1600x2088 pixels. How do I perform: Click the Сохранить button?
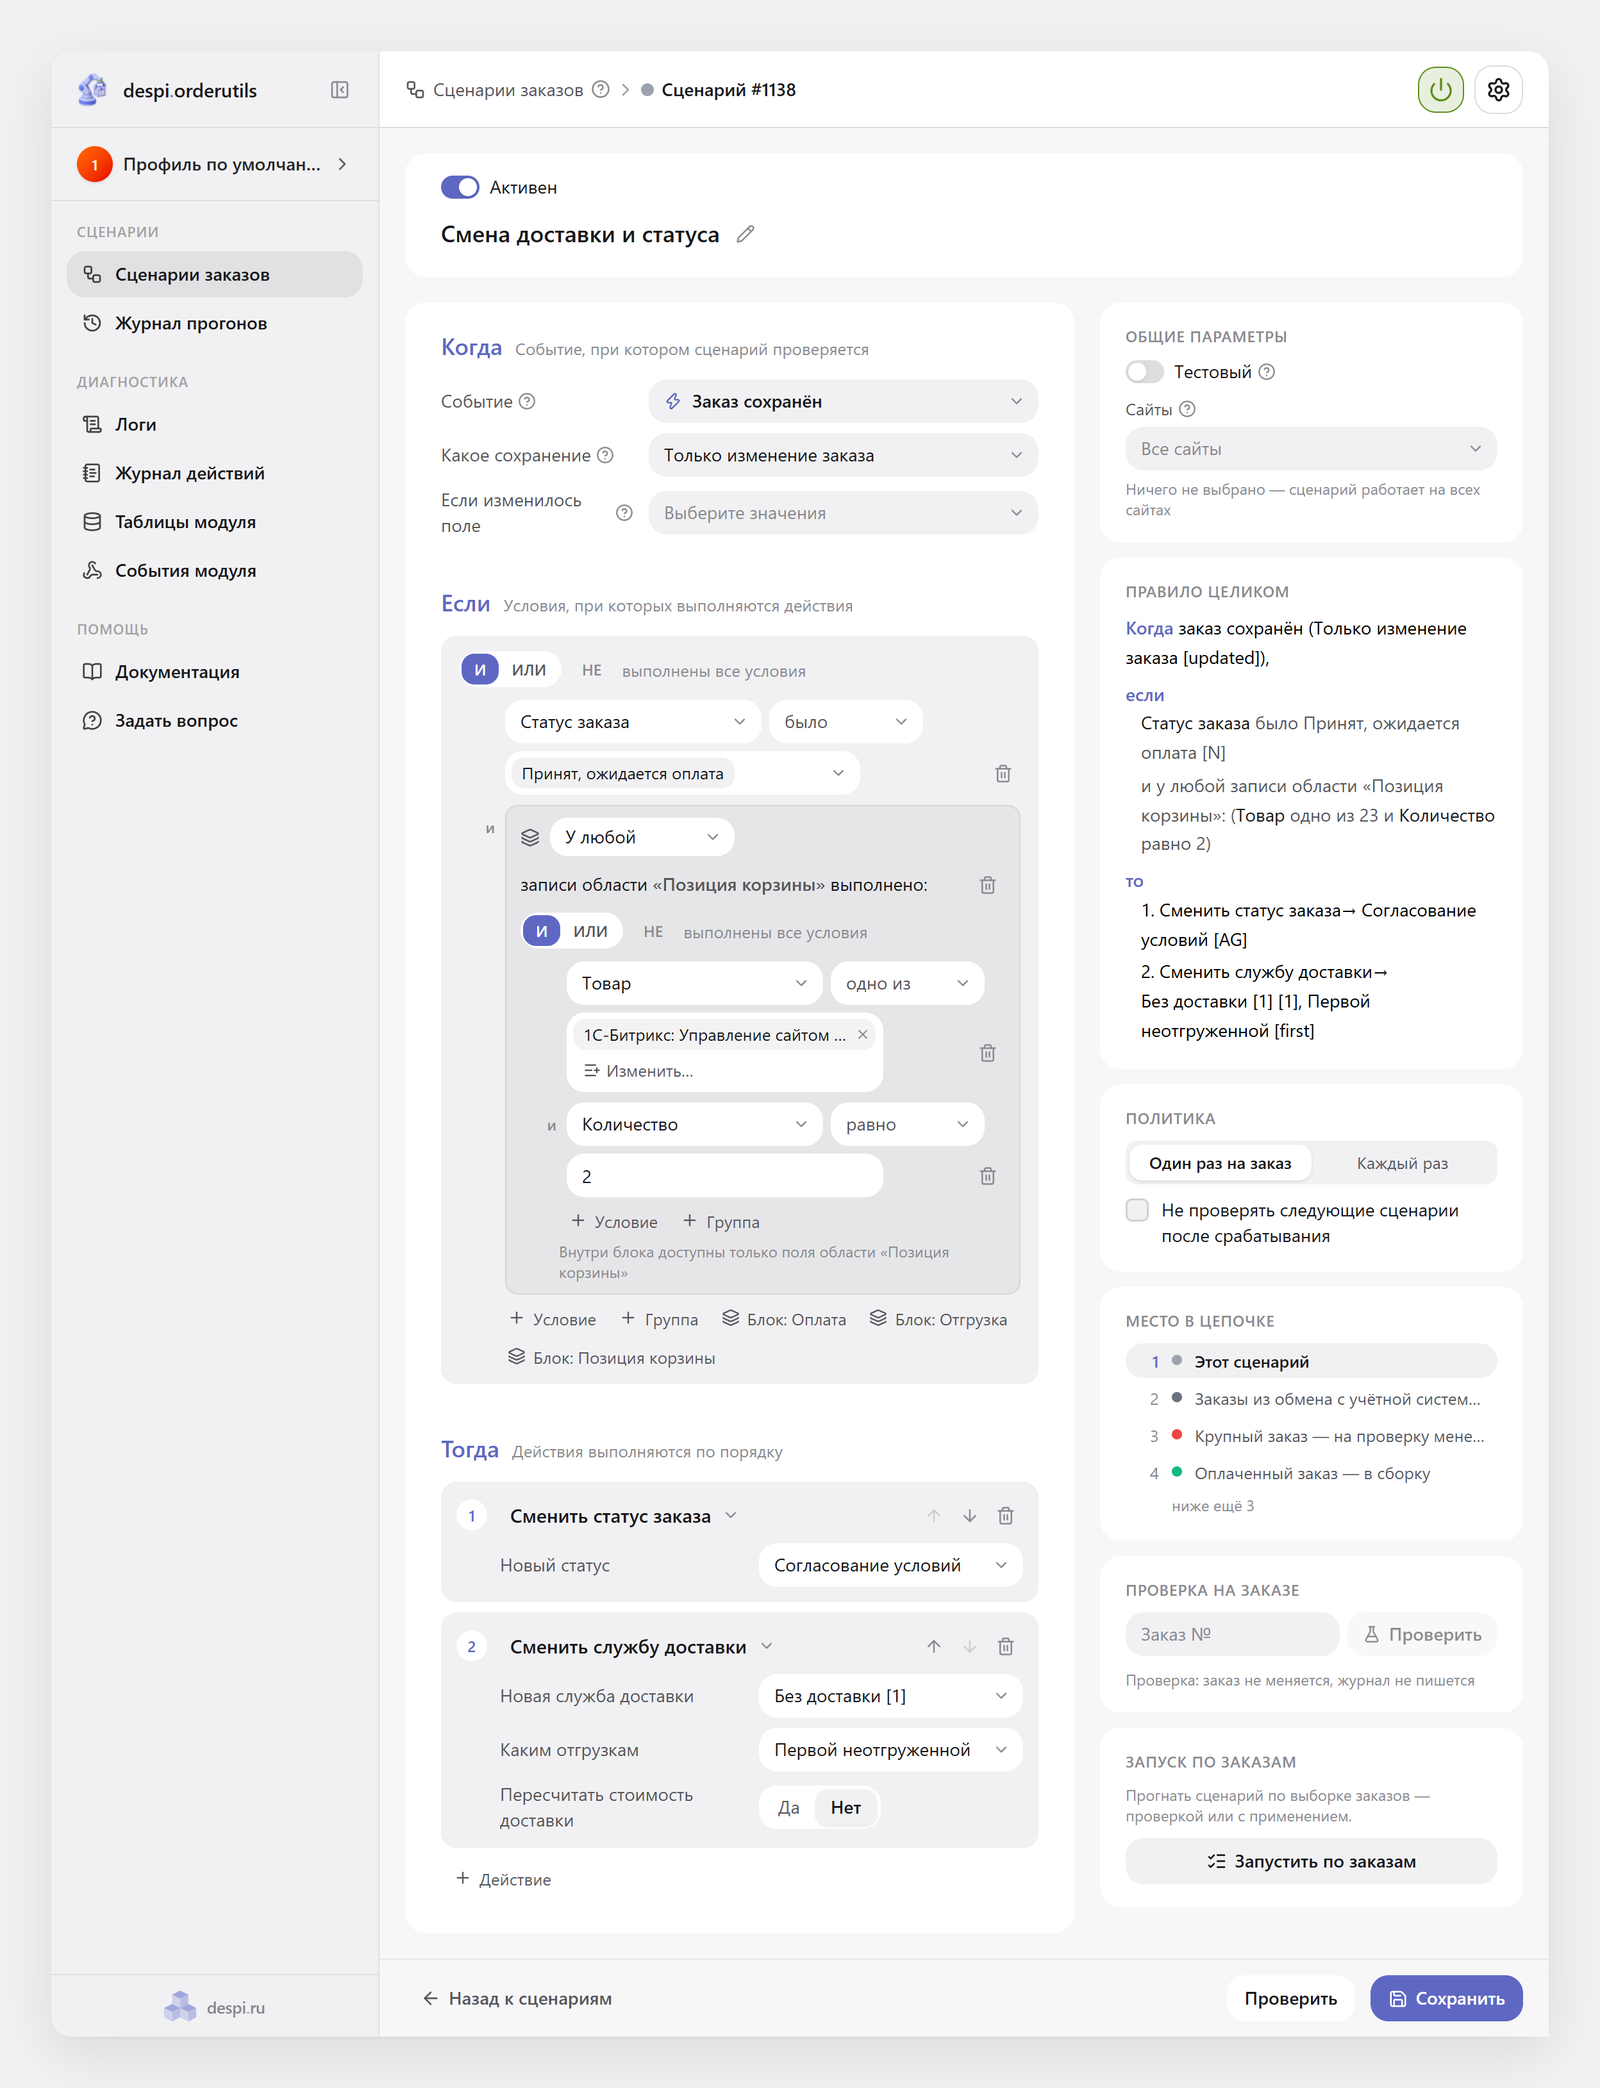pos(1446,1998)
